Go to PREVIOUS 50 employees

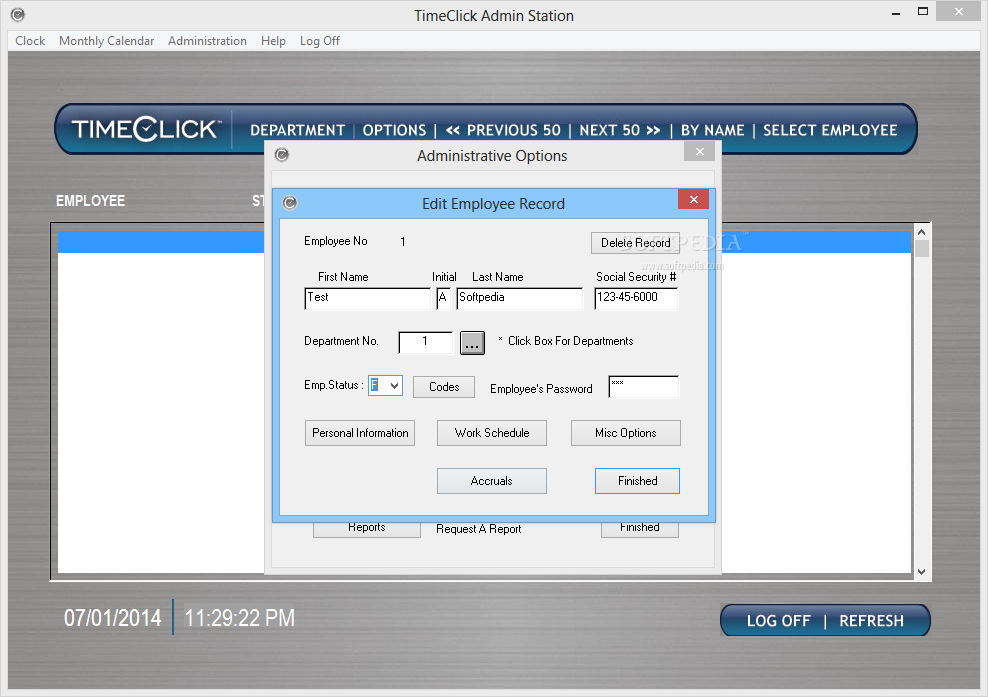pos(503,130)
